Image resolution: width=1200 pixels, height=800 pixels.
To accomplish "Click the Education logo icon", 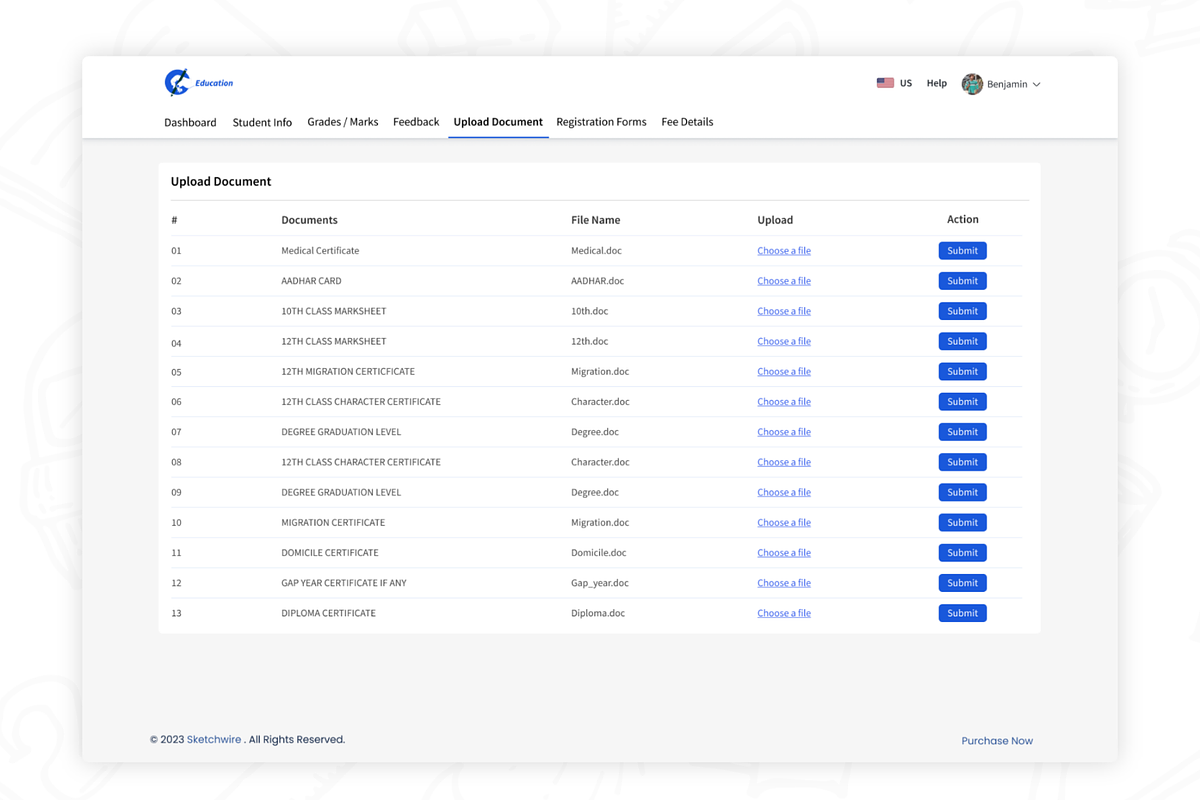I will [177, 83].
